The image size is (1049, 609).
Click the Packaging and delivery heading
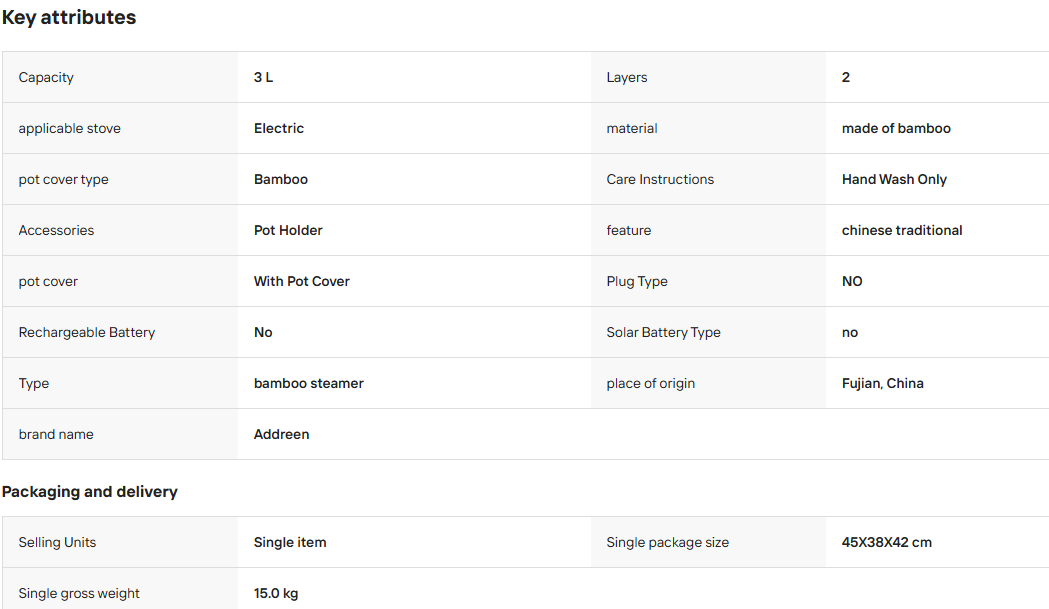pyautogui.click(x=90, y=492)
